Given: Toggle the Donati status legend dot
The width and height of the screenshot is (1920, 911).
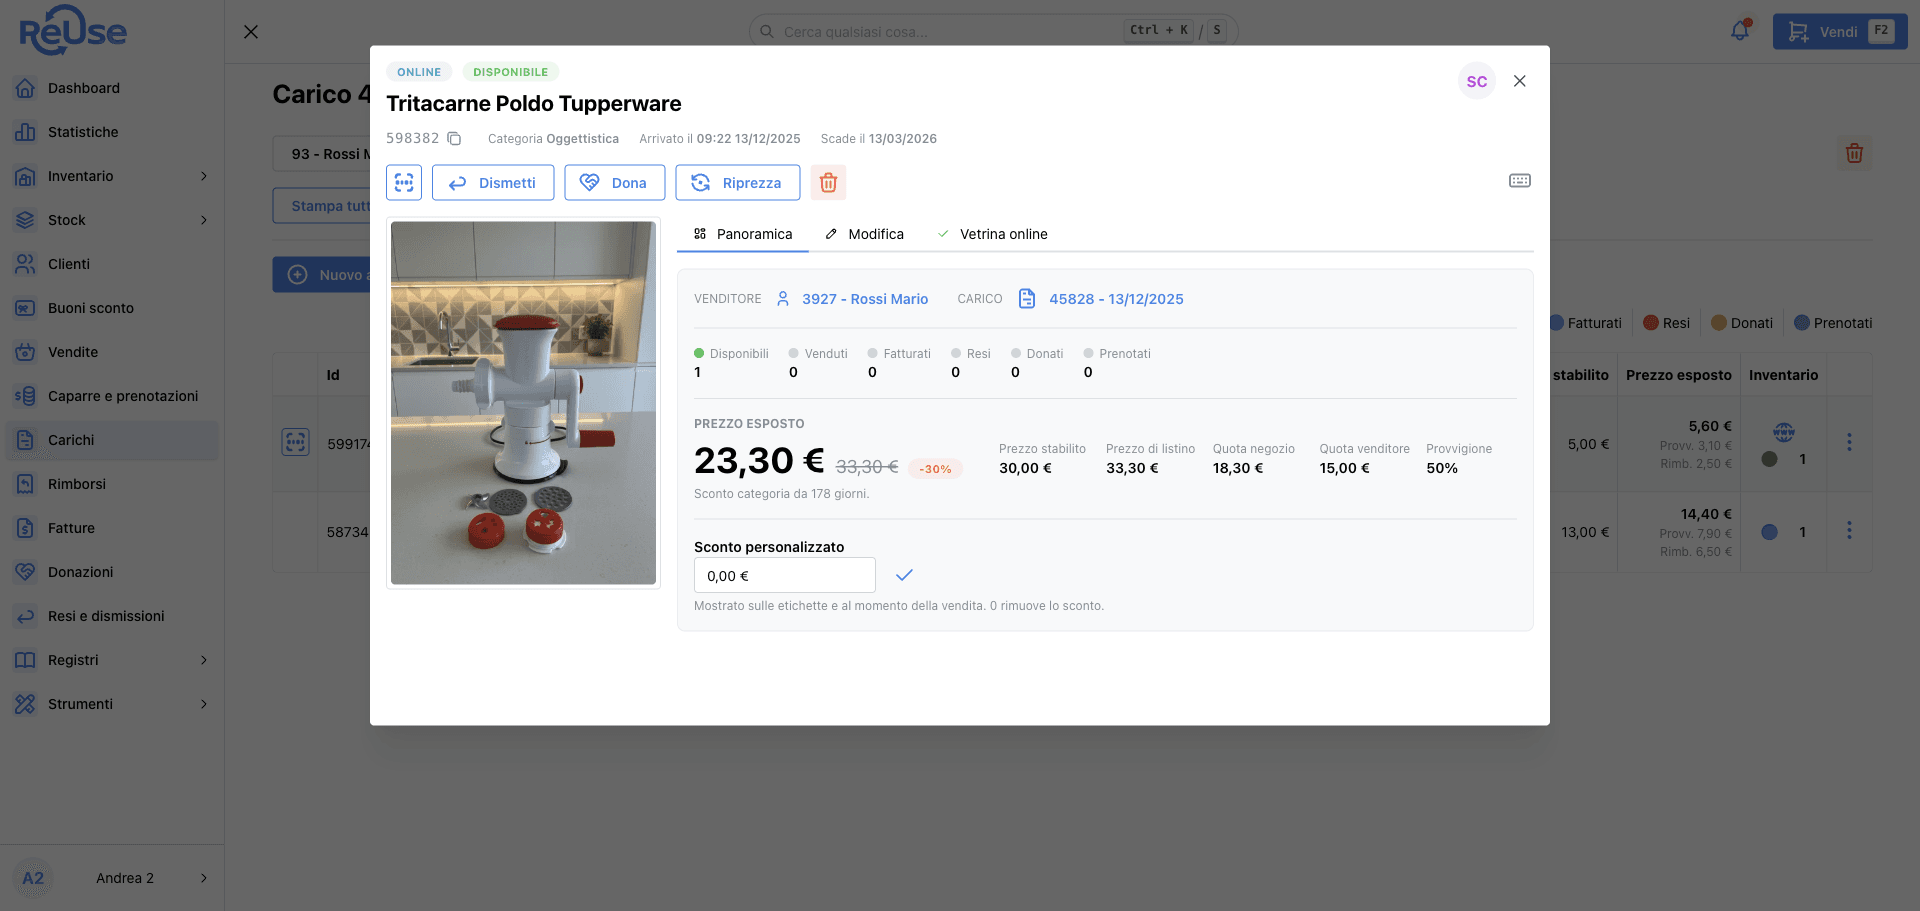Looking at the screenshot, I should (1719, 323).
